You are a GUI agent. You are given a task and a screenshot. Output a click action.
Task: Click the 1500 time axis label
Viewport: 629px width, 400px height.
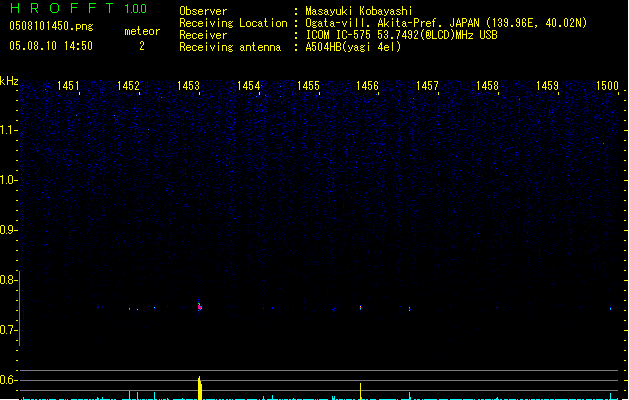607,85
